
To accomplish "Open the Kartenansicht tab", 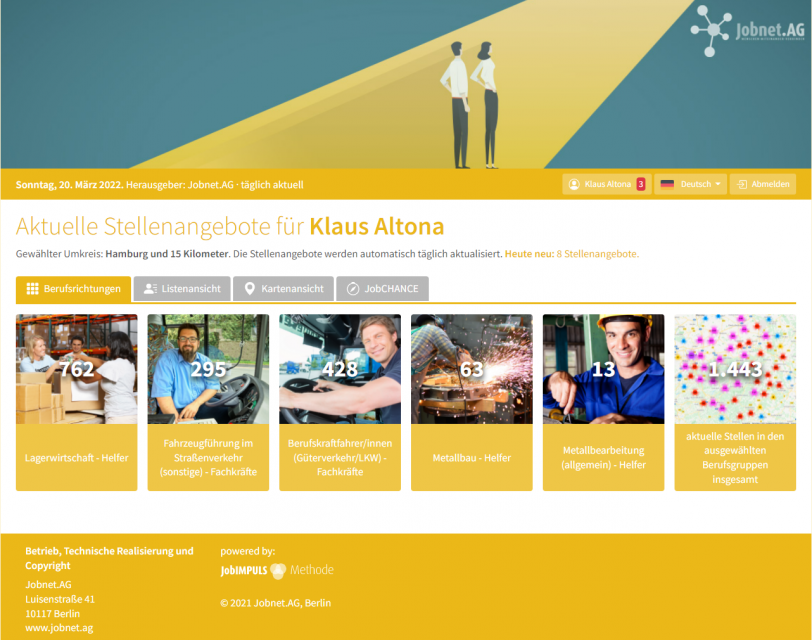I will 283,288.
